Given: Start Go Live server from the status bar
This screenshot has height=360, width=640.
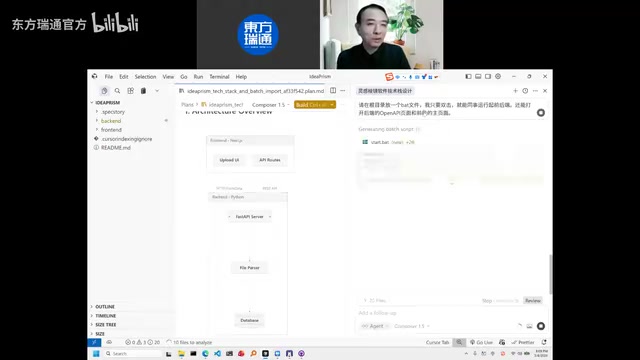Looking at the screenshot, I should tap(481, 342).
